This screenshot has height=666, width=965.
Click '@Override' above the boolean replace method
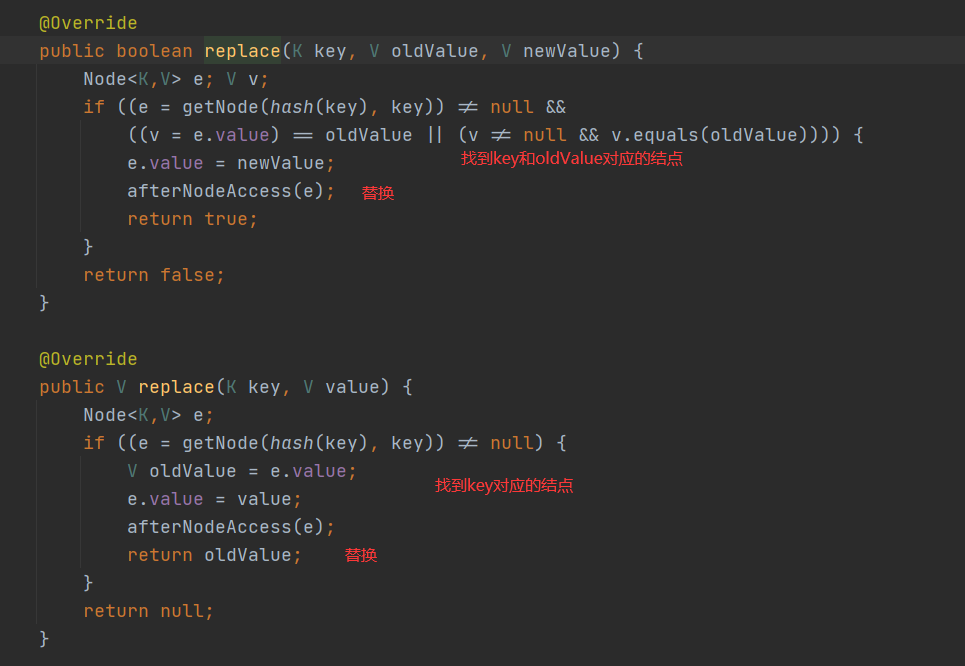point(88,23)
